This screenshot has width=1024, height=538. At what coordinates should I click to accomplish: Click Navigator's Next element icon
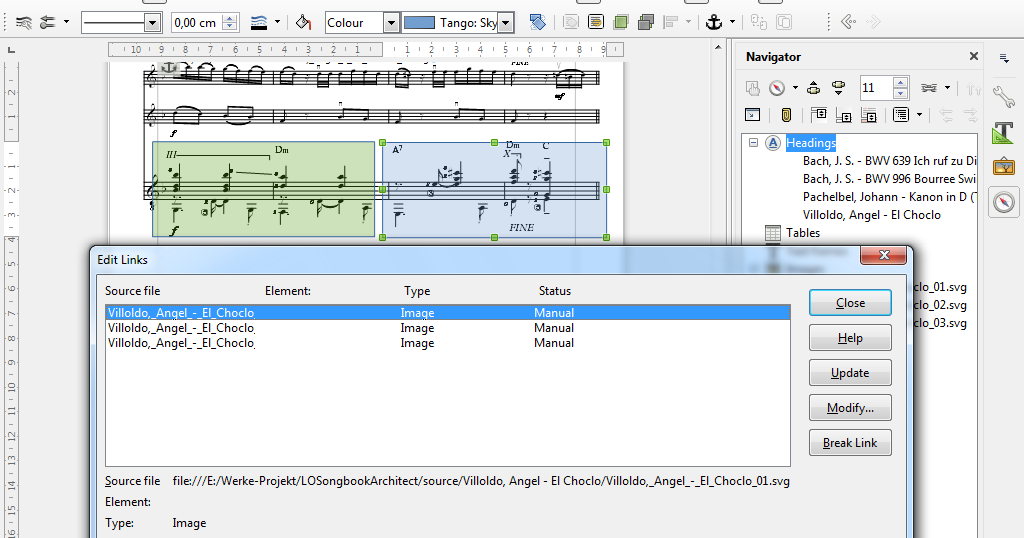[839, 87]
